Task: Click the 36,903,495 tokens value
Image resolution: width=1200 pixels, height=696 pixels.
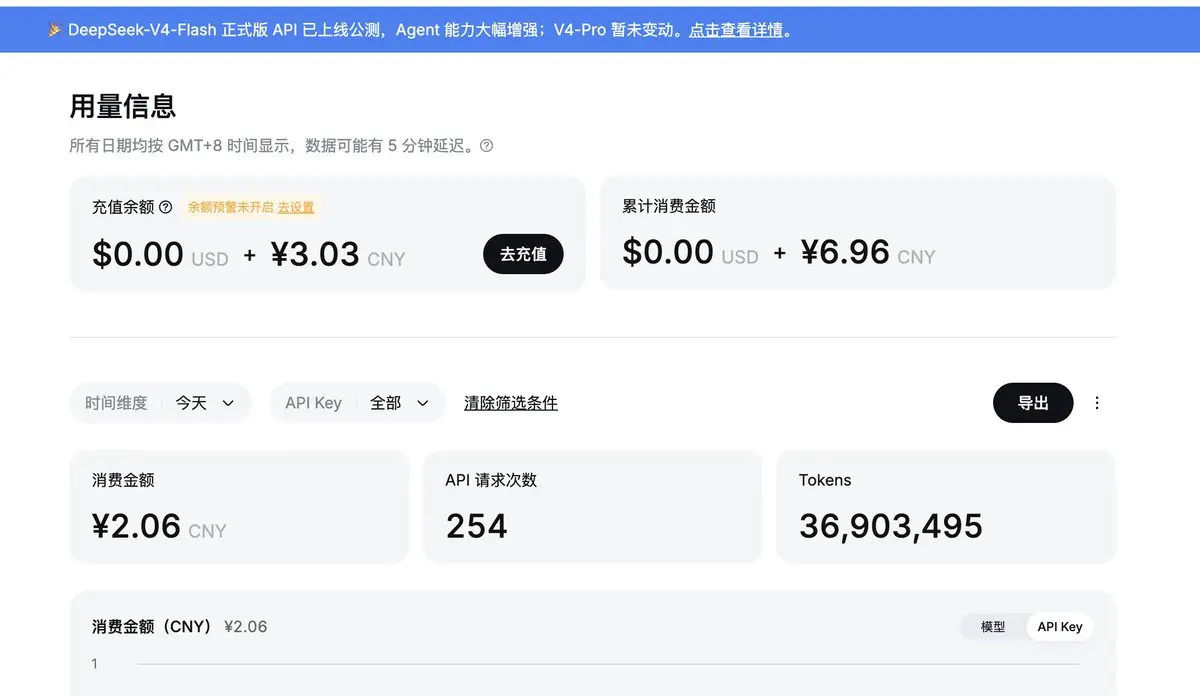Action: 891,526
